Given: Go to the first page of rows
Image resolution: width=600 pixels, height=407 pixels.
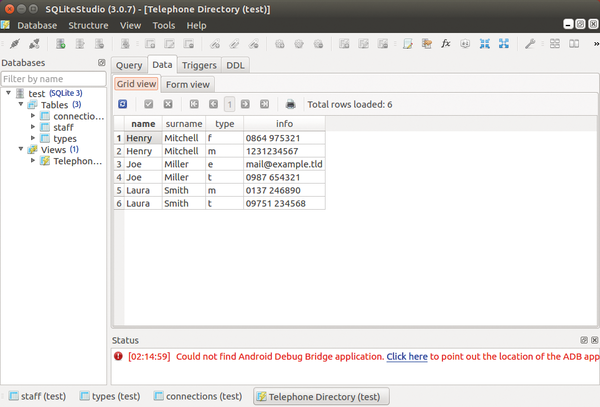Looking at the screenshot, I should 194,104.
